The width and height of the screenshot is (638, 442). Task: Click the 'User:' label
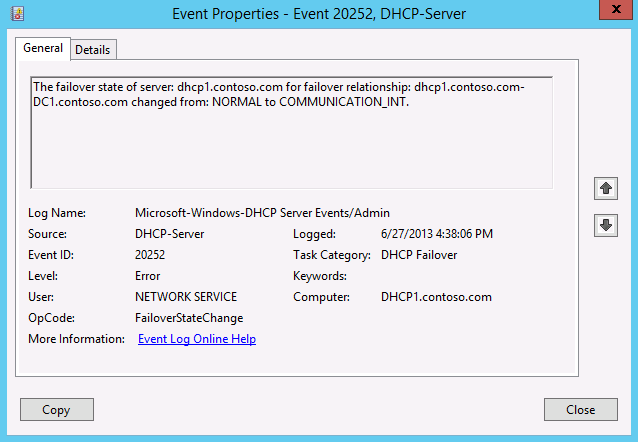tap(41, 297)
